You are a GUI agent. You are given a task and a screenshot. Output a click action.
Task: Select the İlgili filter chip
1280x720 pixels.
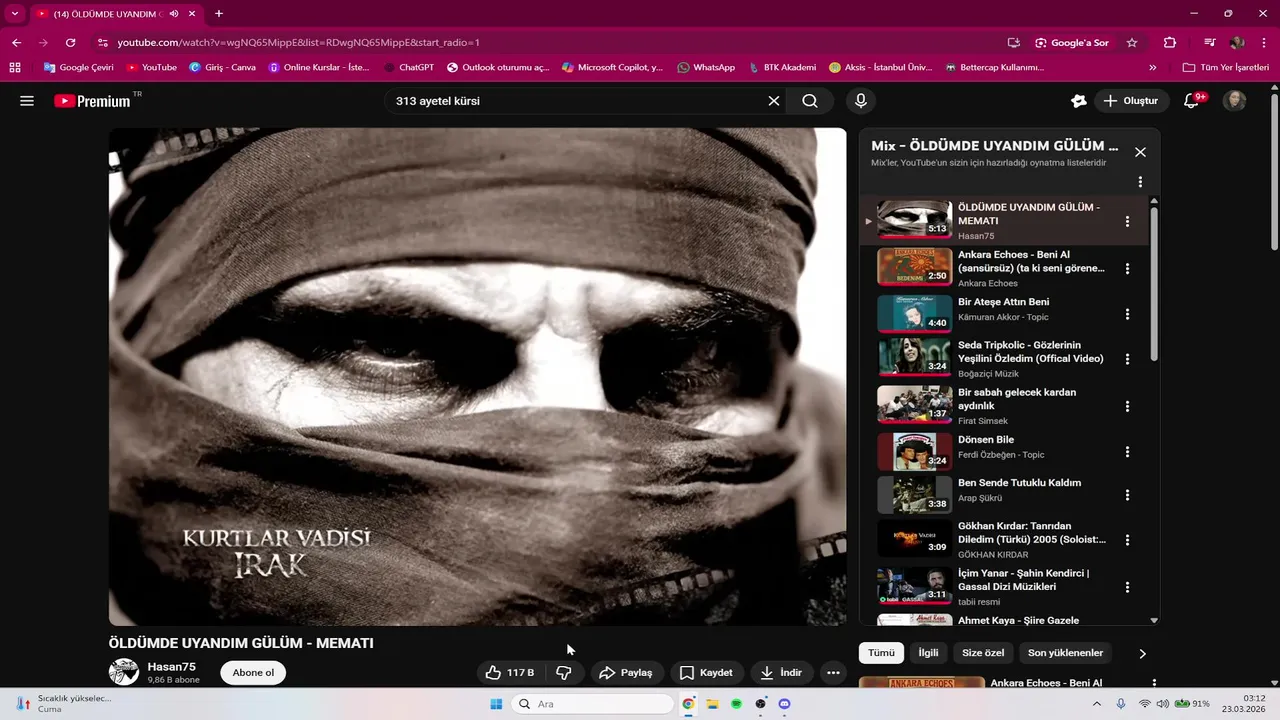pos(929,653)
